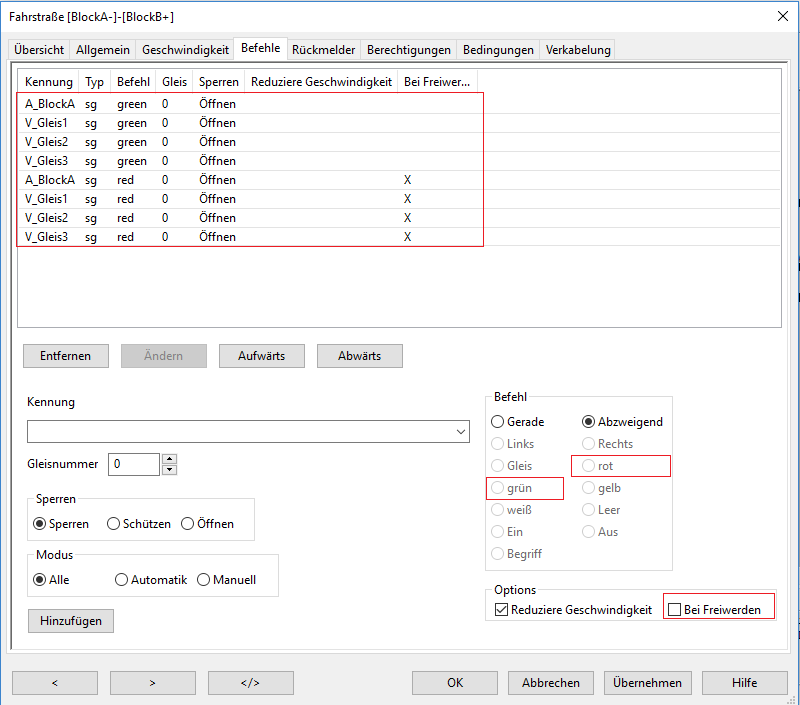Choose Automatik mode radio button
Image resolution: width=800 pixels, height=705 pixels.
(122, 579)
